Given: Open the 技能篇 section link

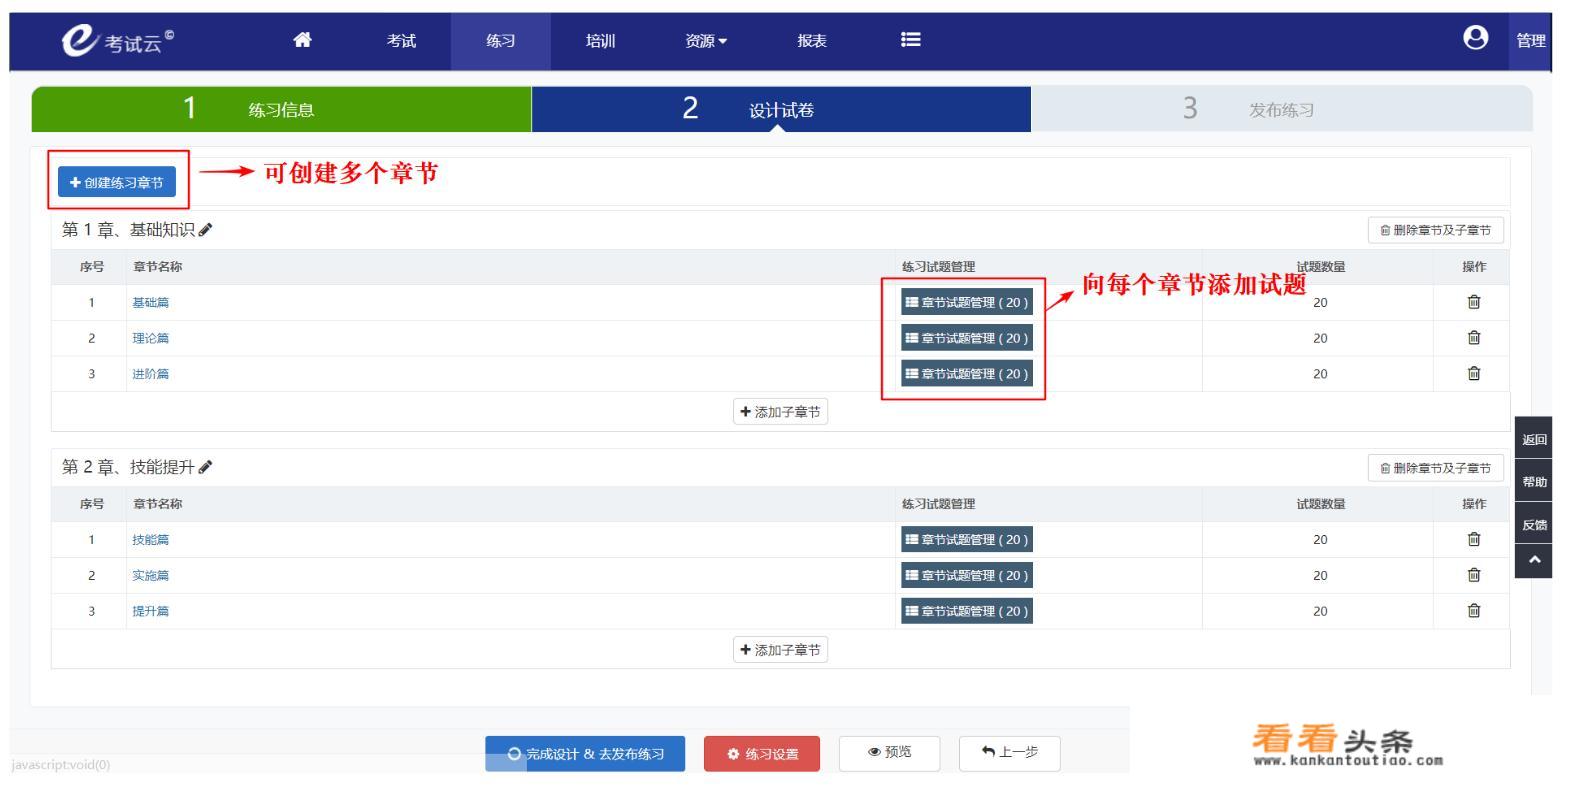Looking at the screenshot, I should [151, 539].
